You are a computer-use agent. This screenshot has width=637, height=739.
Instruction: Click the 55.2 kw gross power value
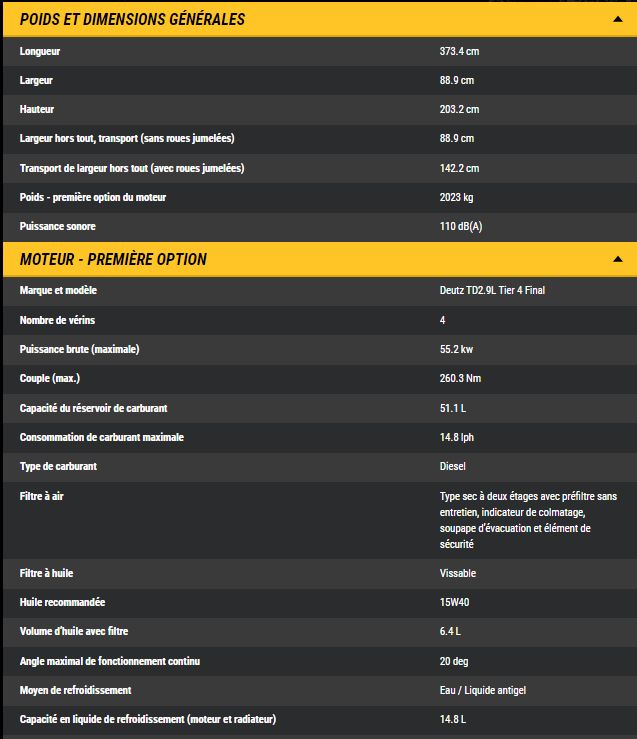(x=457, y=349)
